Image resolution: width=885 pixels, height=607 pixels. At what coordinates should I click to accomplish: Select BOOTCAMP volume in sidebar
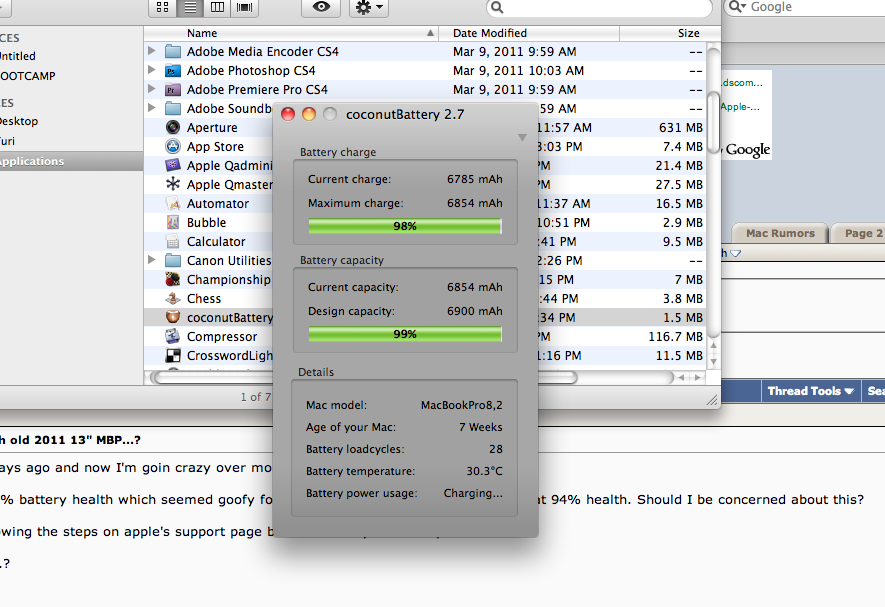(71, 76)
